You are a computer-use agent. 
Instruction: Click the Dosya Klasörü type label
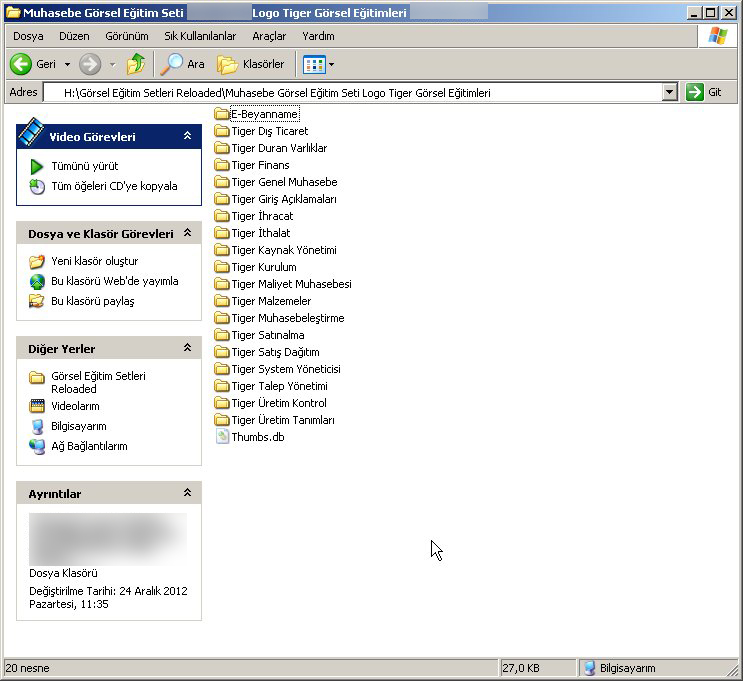(x=63, y=573)
